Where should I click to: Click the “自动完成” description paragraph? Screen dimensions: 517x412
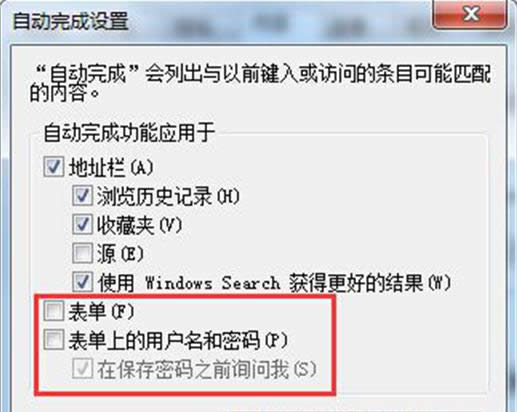[x=261, y=83]
